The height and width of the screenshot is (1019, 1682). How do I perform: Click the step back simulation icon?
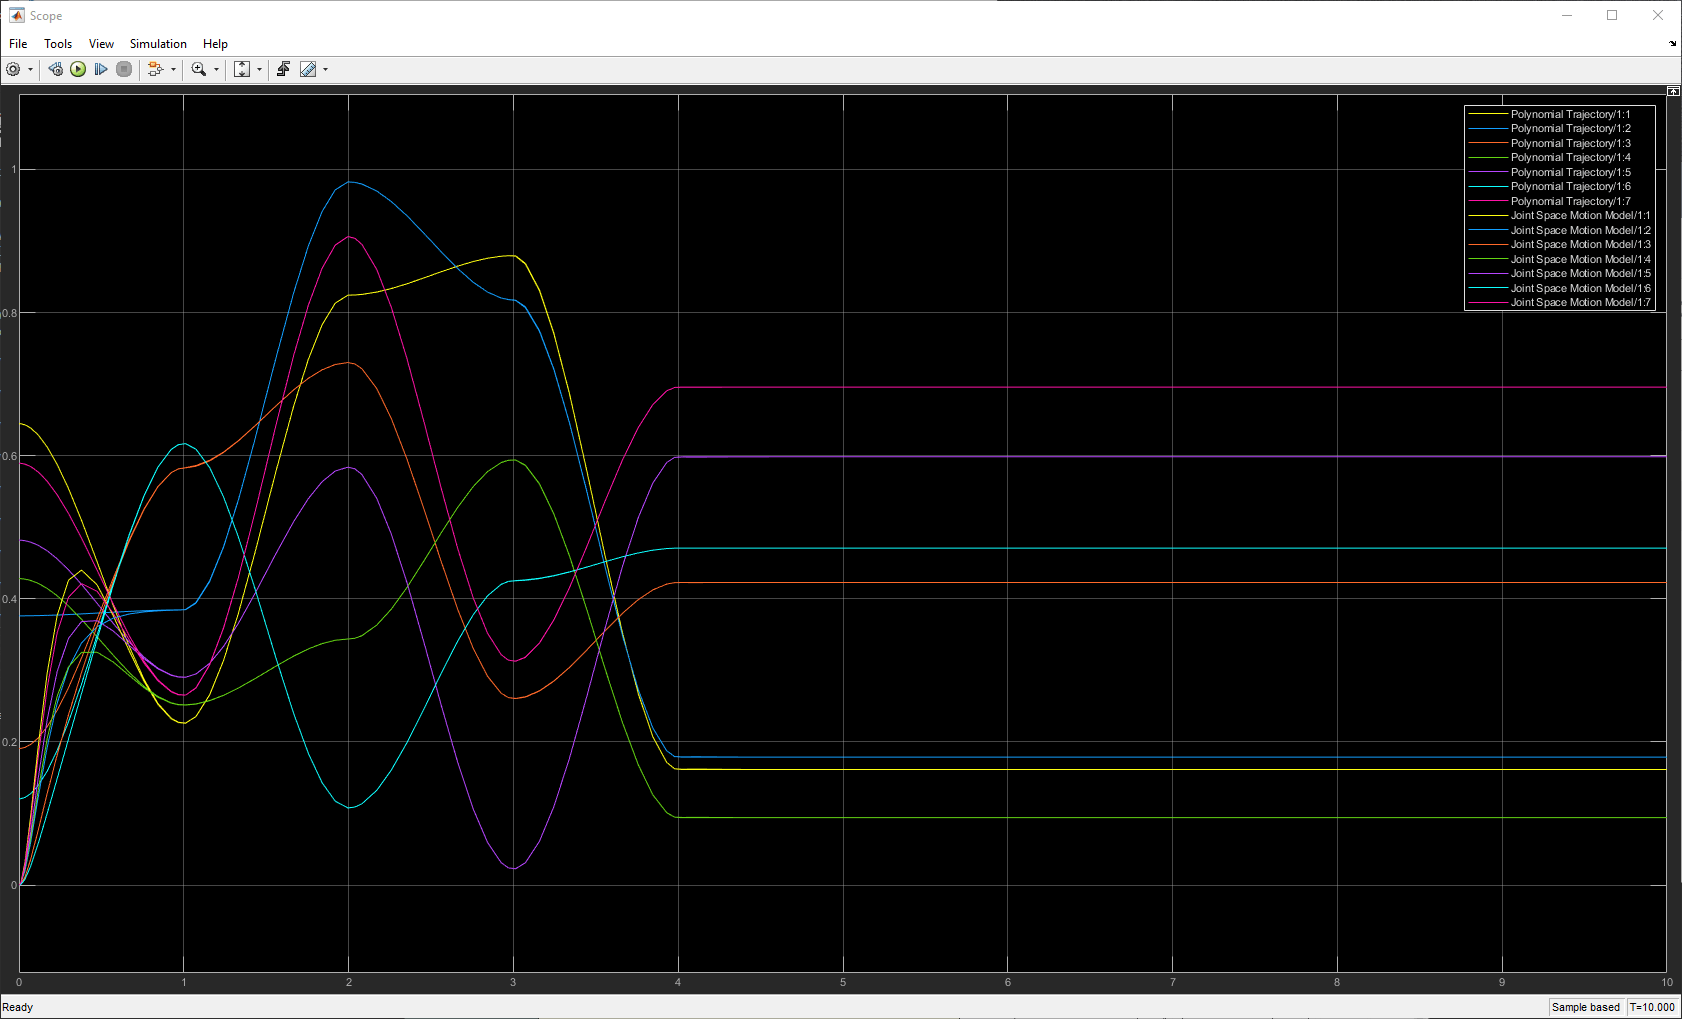tap(55, 69)
